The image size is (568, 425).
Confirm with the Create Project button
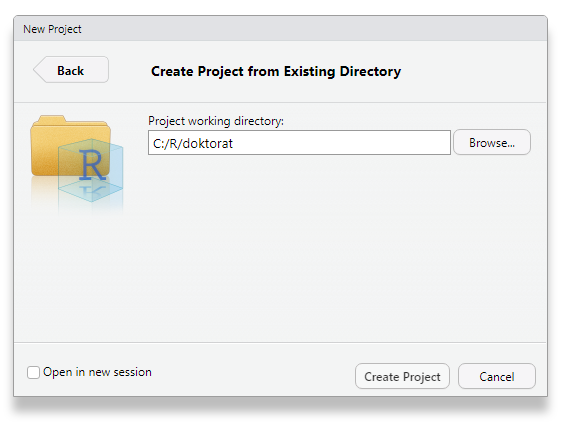(x=402, y=376)
